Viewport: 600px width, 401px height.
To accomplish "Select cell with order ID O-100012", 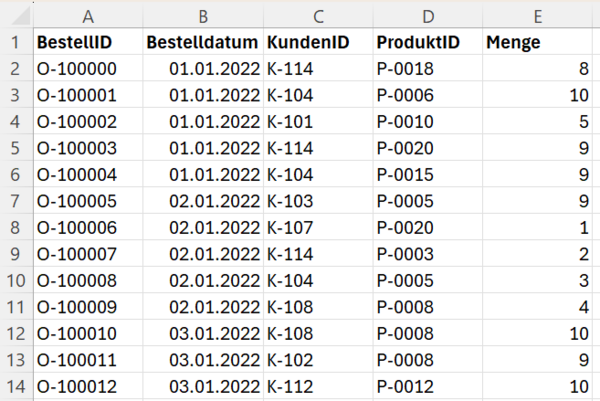I will (88, 385).
